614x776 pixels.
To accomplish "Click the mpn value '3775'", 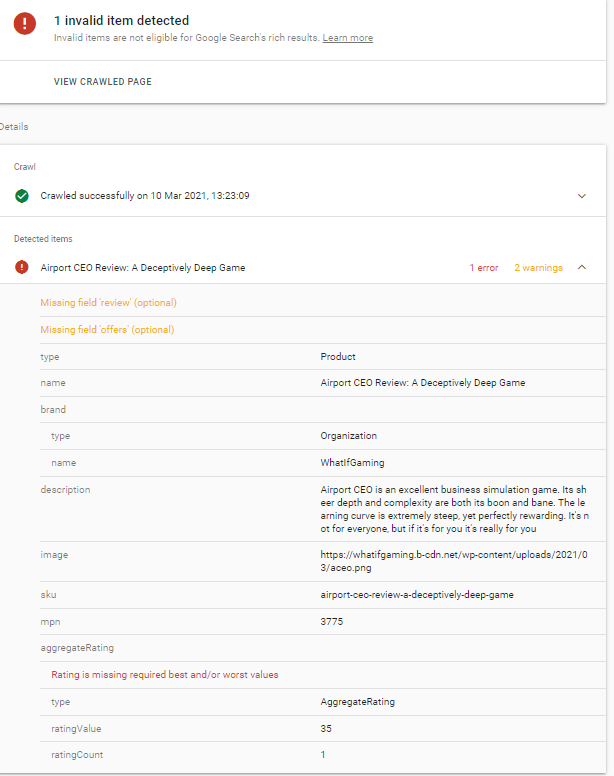I will click(x=331, y=621).
